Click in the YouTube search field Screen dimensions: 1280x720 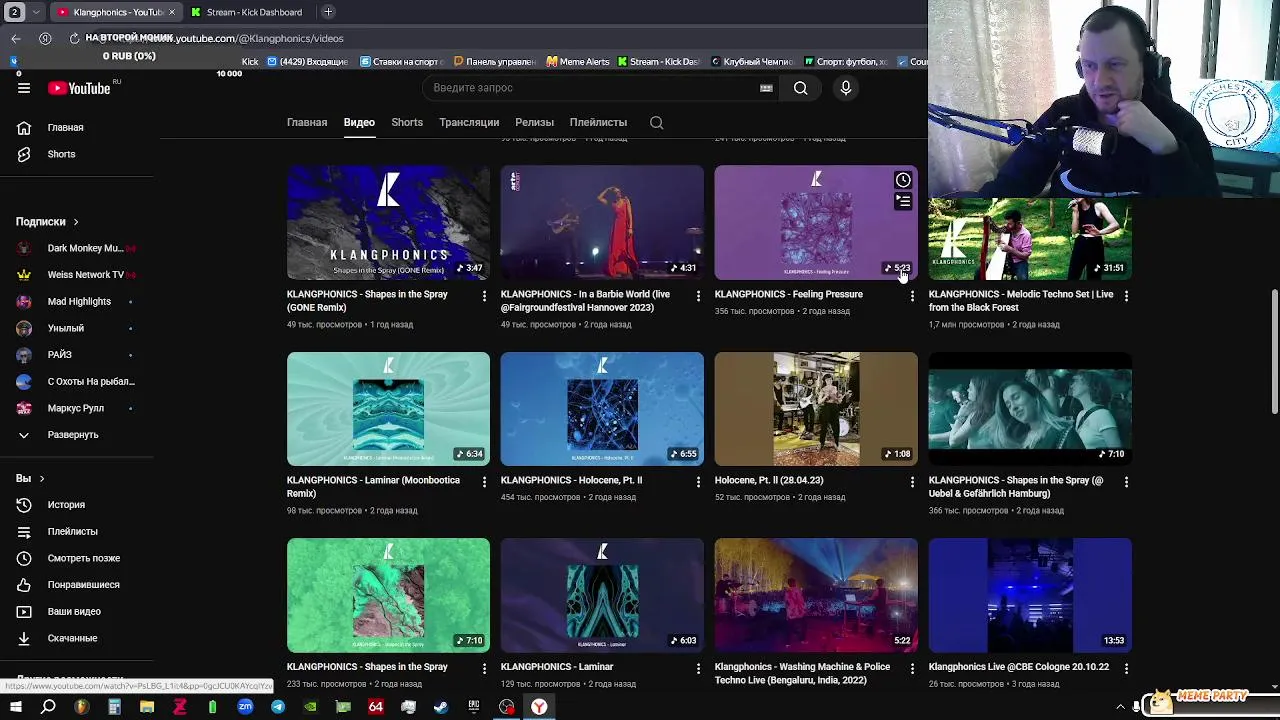point(590,88)
